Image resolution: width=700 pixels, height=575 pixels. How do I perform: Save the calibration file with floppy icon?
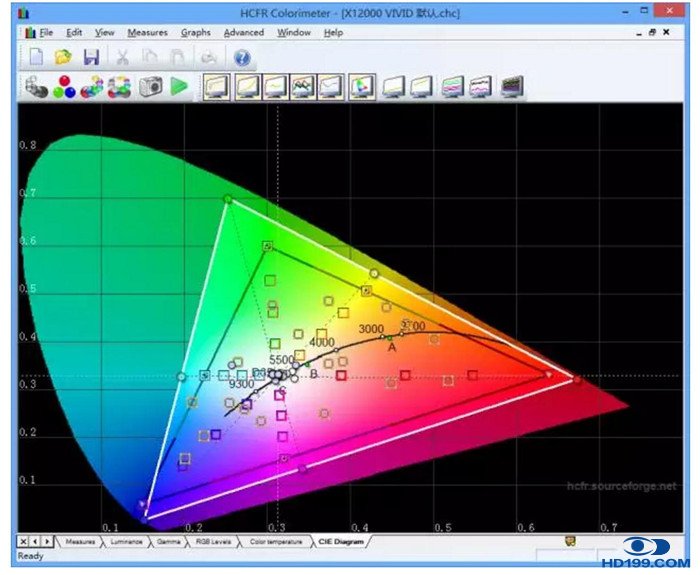[x=91, y=57]
